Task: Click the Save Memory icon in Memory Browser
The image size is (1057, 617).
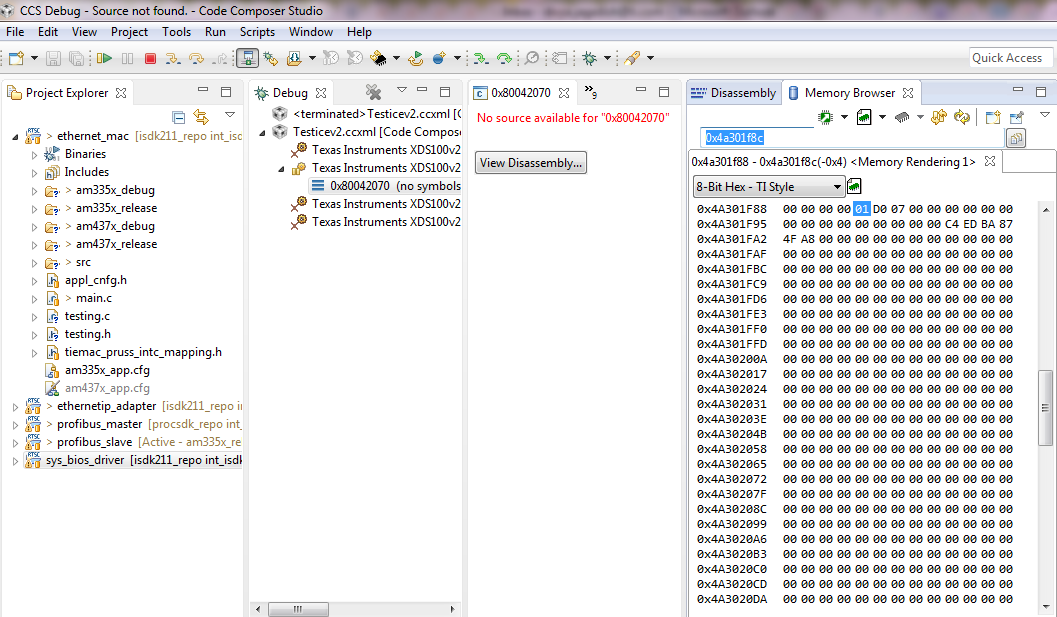Action: click(864, 117)
